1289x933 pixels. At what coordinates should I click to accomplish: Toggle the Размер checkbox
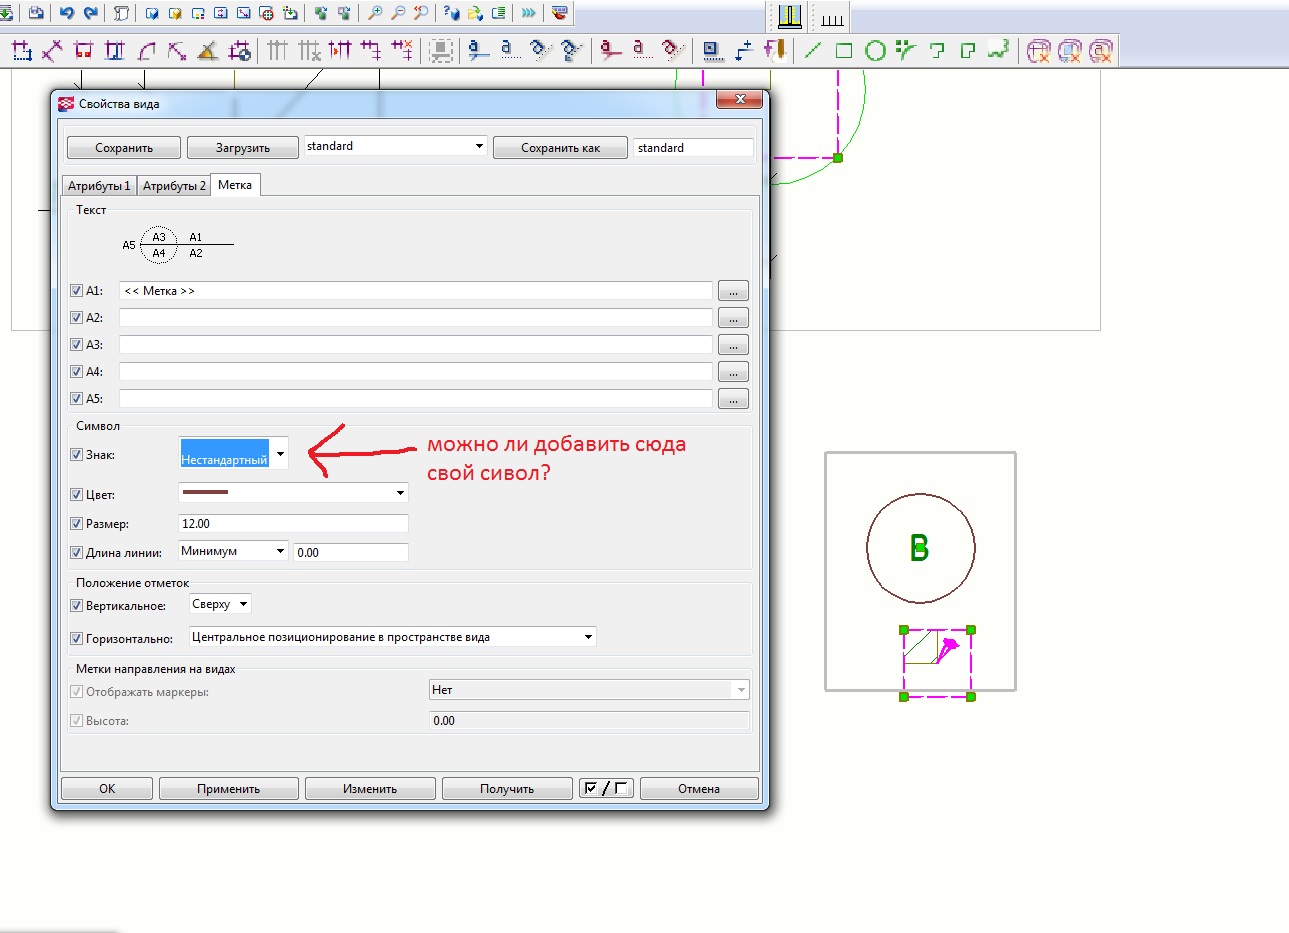[76, 524]
